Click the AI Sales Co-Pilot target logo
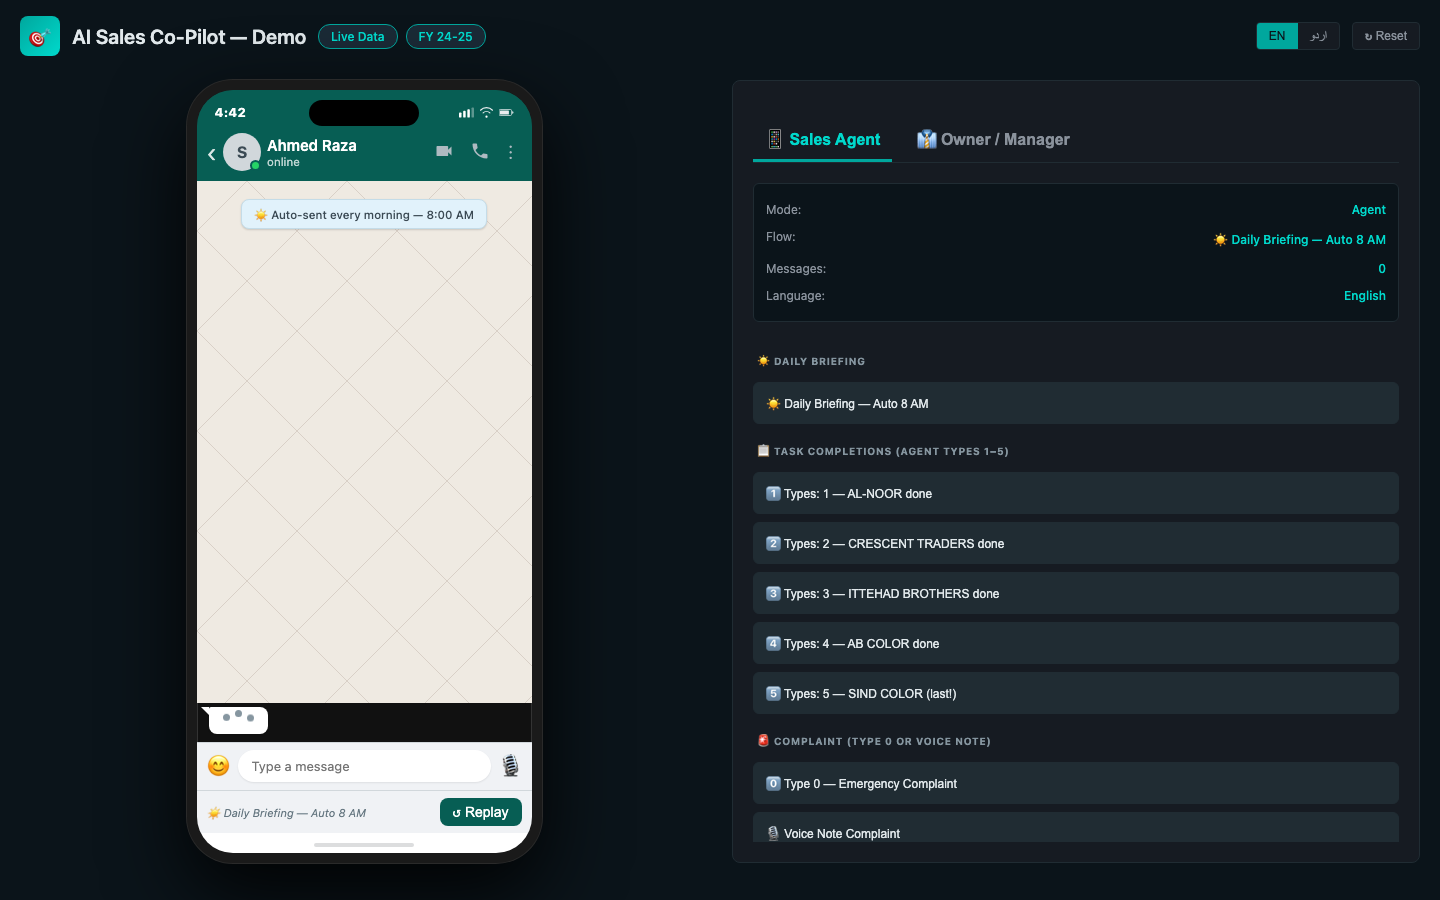 pos(40,36)
